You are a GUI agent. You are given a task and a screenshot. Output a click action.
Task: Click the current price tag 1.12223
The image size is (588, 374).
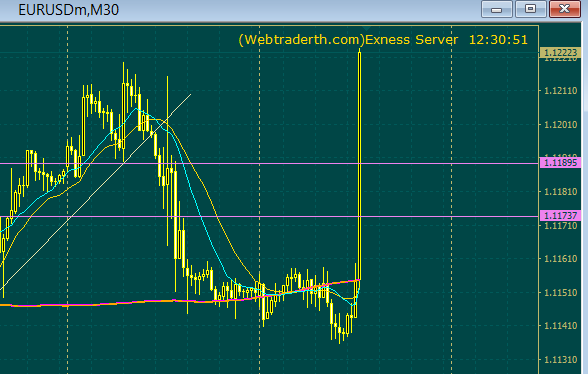[x=560, y=53]
